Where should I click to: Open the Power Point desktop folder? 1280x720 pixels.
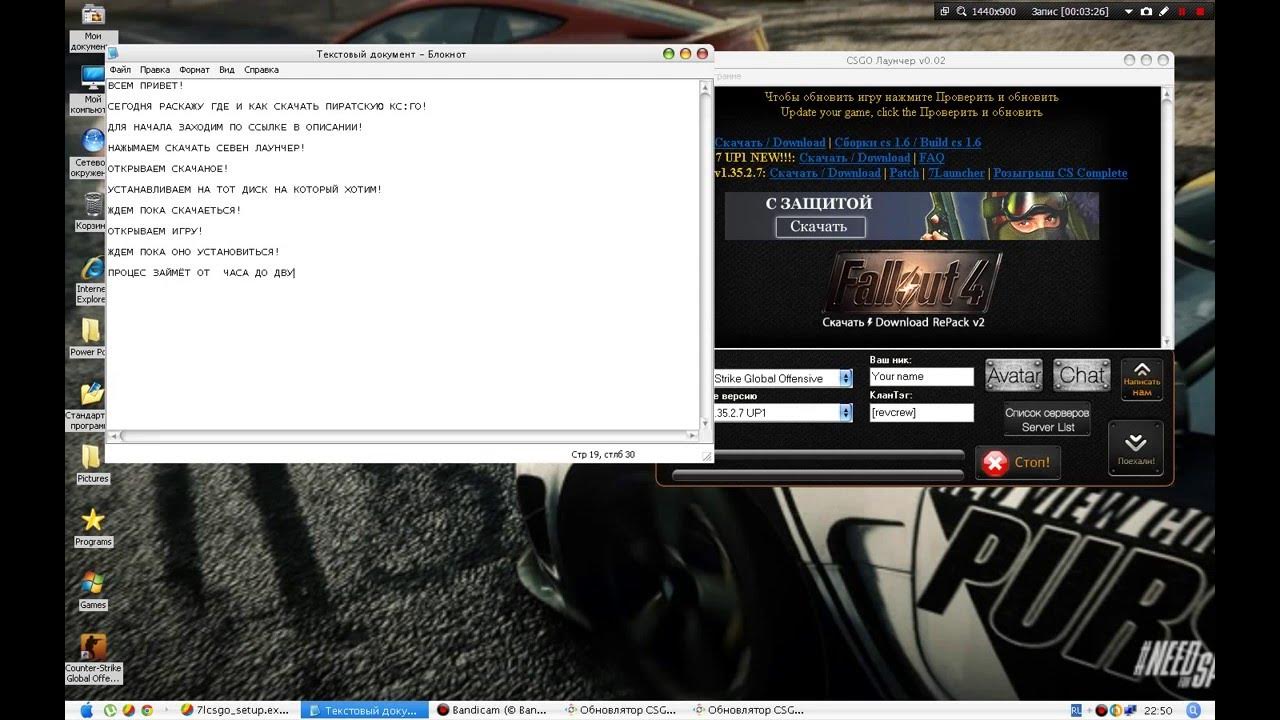(x=92, y=337)
